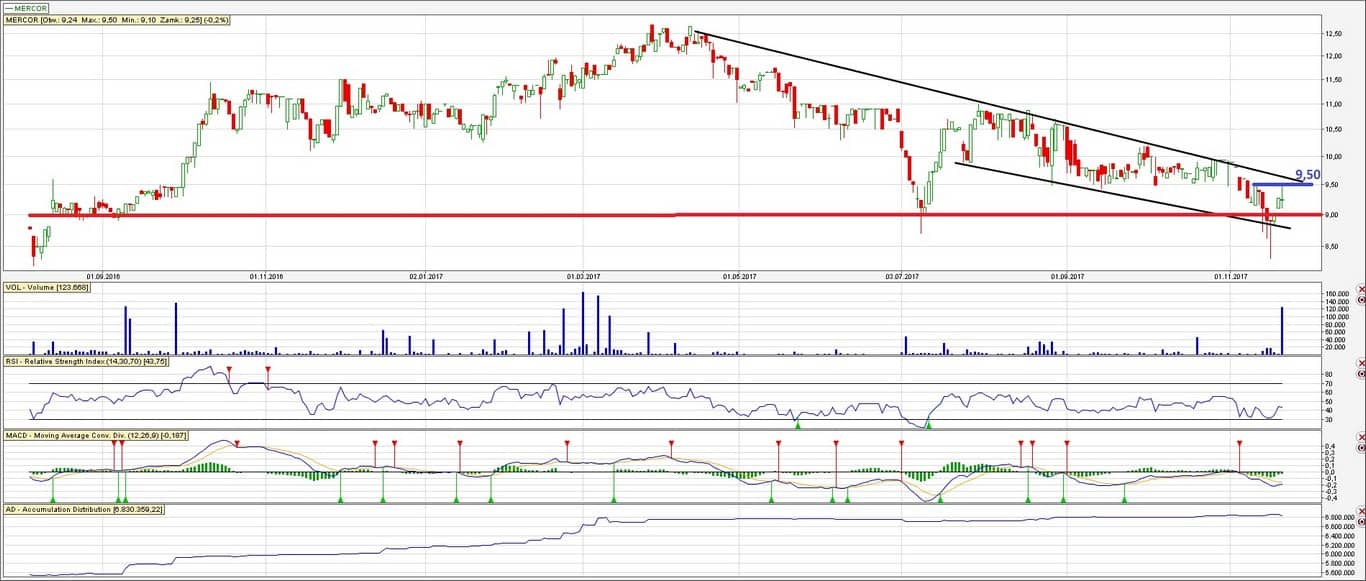
Task: Remove the RSI indicator panel with red X
Action: [1360, 364]
